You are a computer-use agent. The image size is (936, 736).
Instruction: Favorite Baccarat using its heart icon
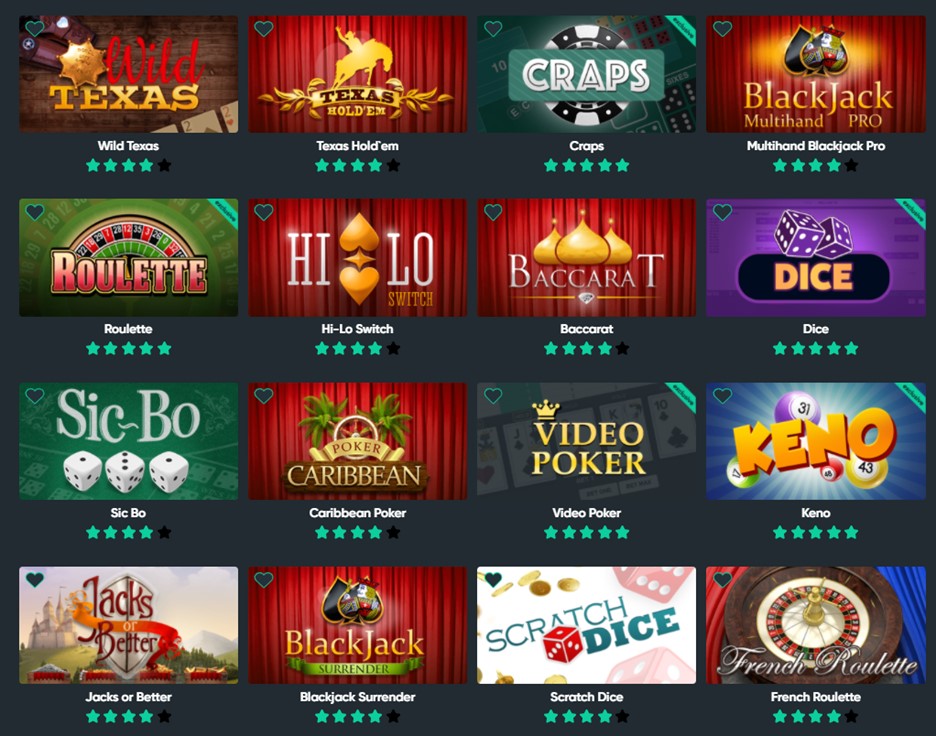(493, 212)
